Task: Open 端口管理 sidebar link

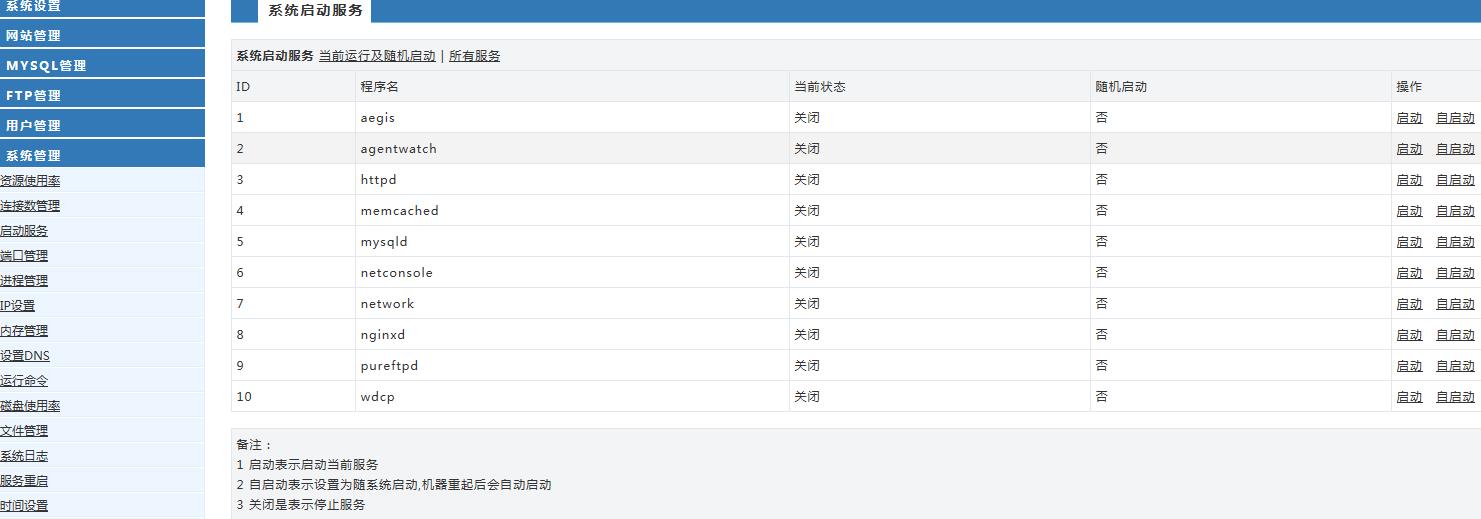Action: point(24,256)
